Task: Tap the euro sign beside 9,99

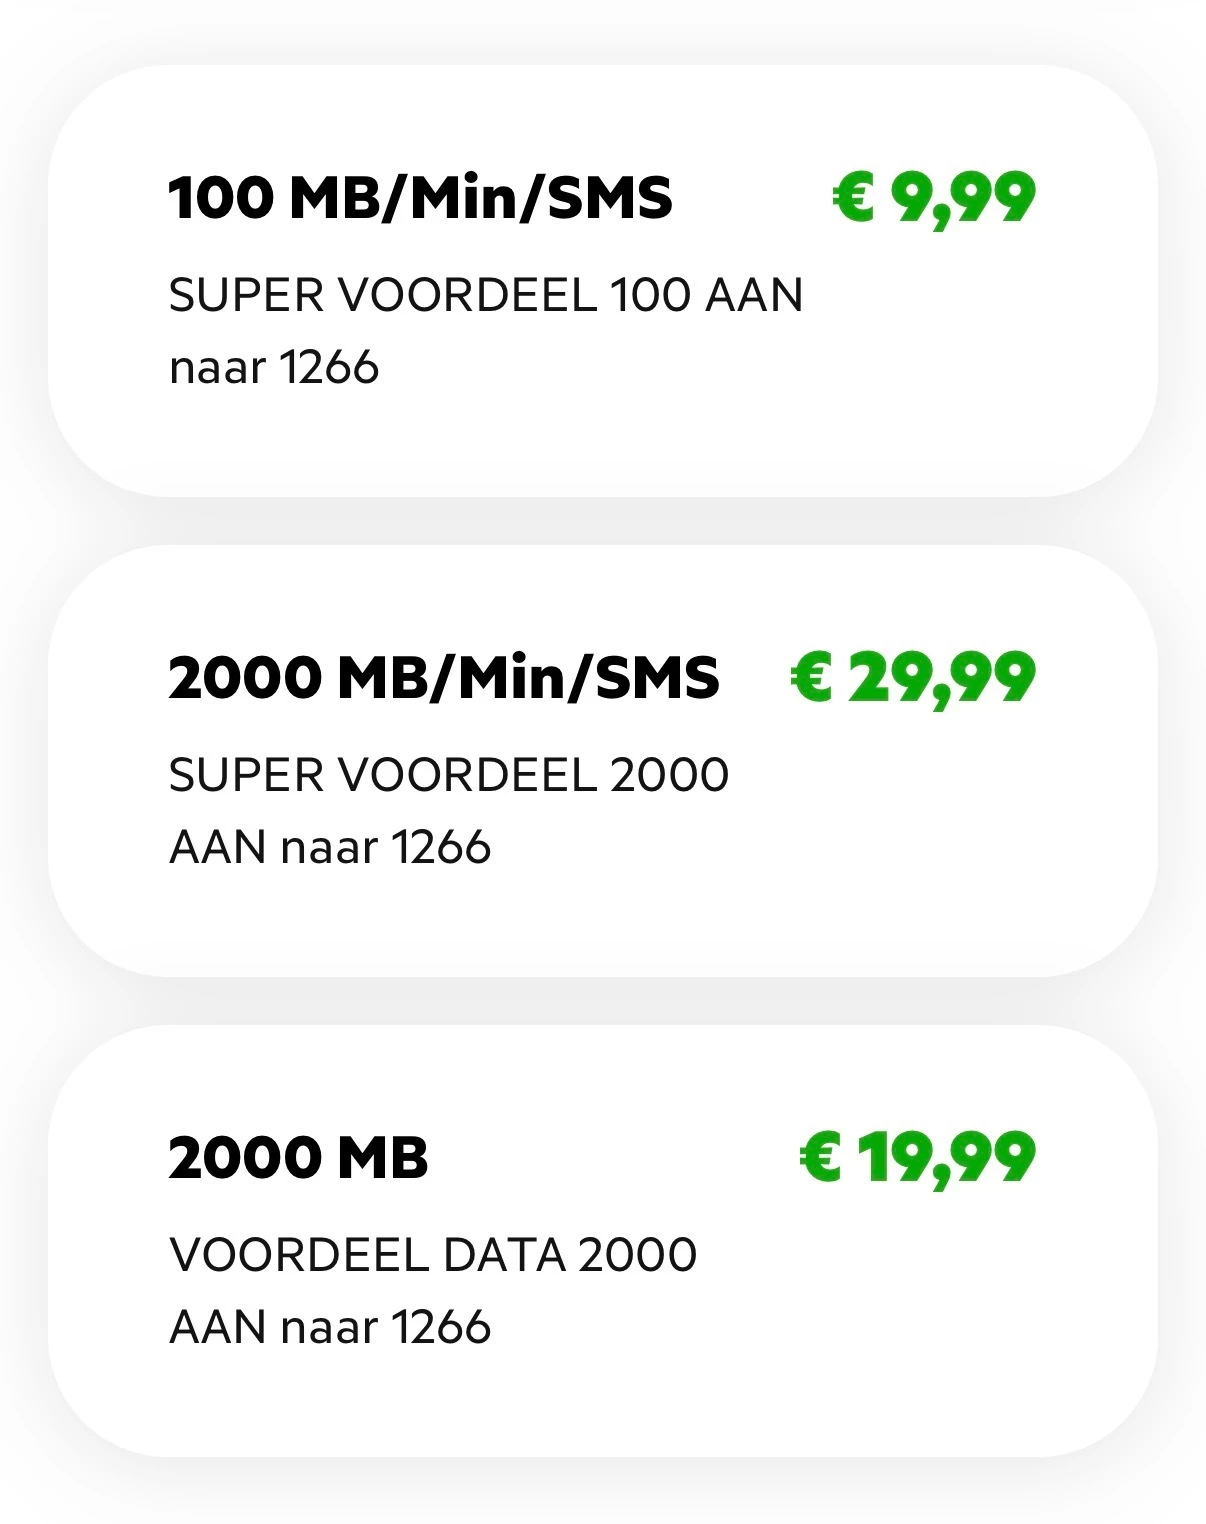Action: (854, 196)
